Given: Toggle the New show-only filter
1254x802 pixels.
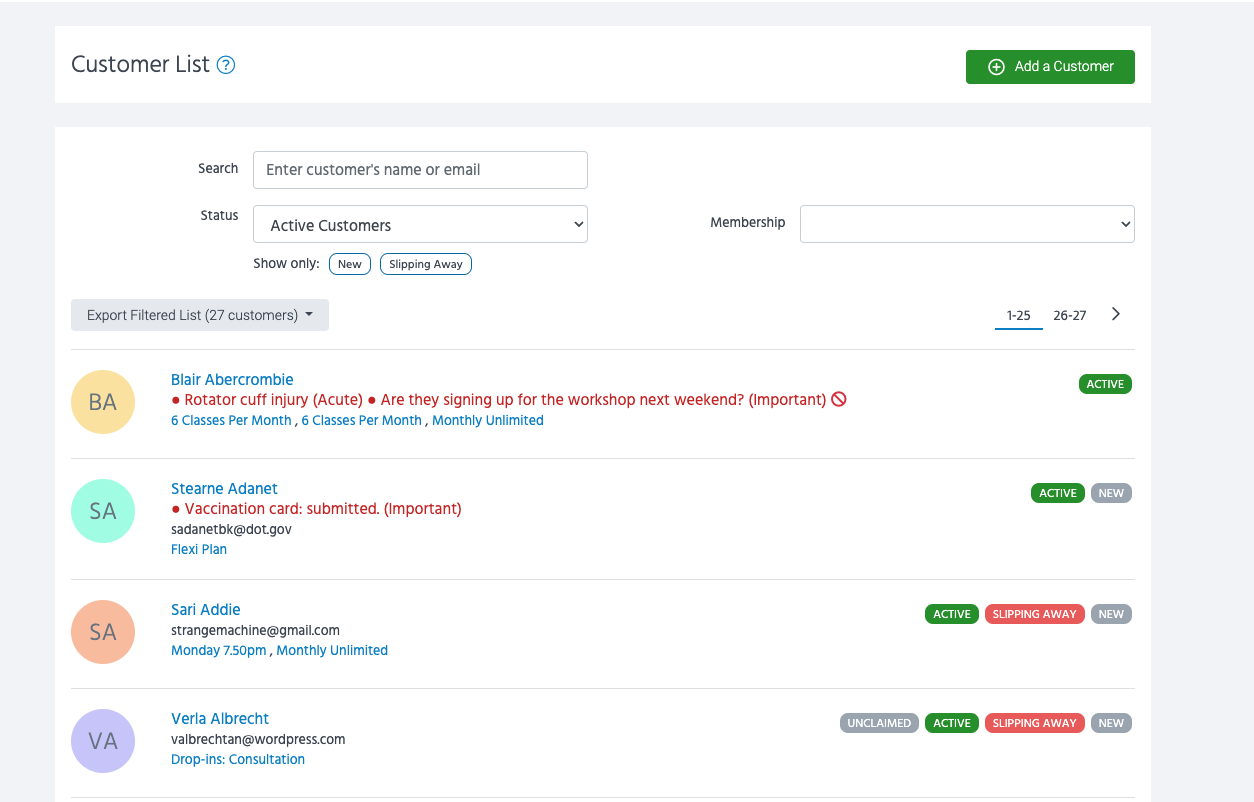Looking at the screenshot, I should [350, 264].
